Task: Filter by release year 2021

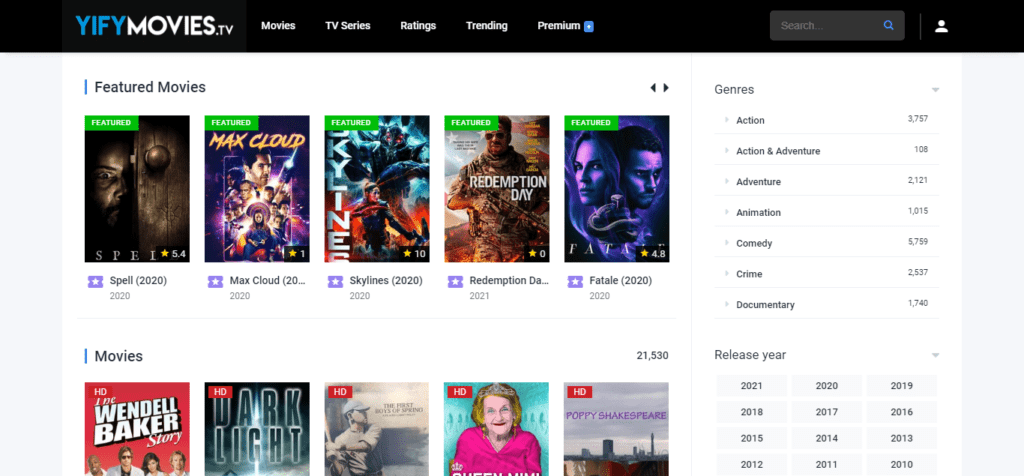Action: 752,386
